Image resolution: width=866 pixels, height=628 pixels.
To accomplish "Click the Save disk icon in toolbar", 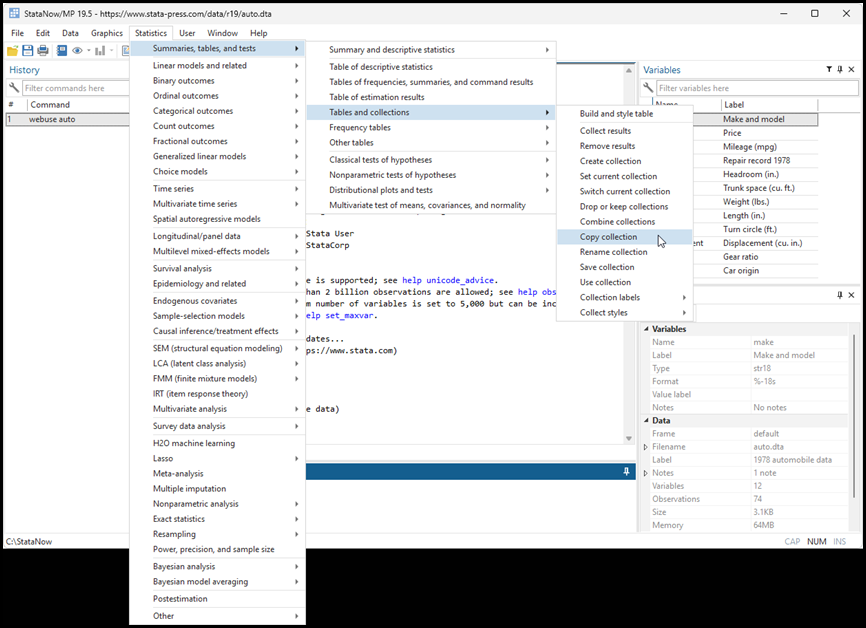I will pos(28,51).
